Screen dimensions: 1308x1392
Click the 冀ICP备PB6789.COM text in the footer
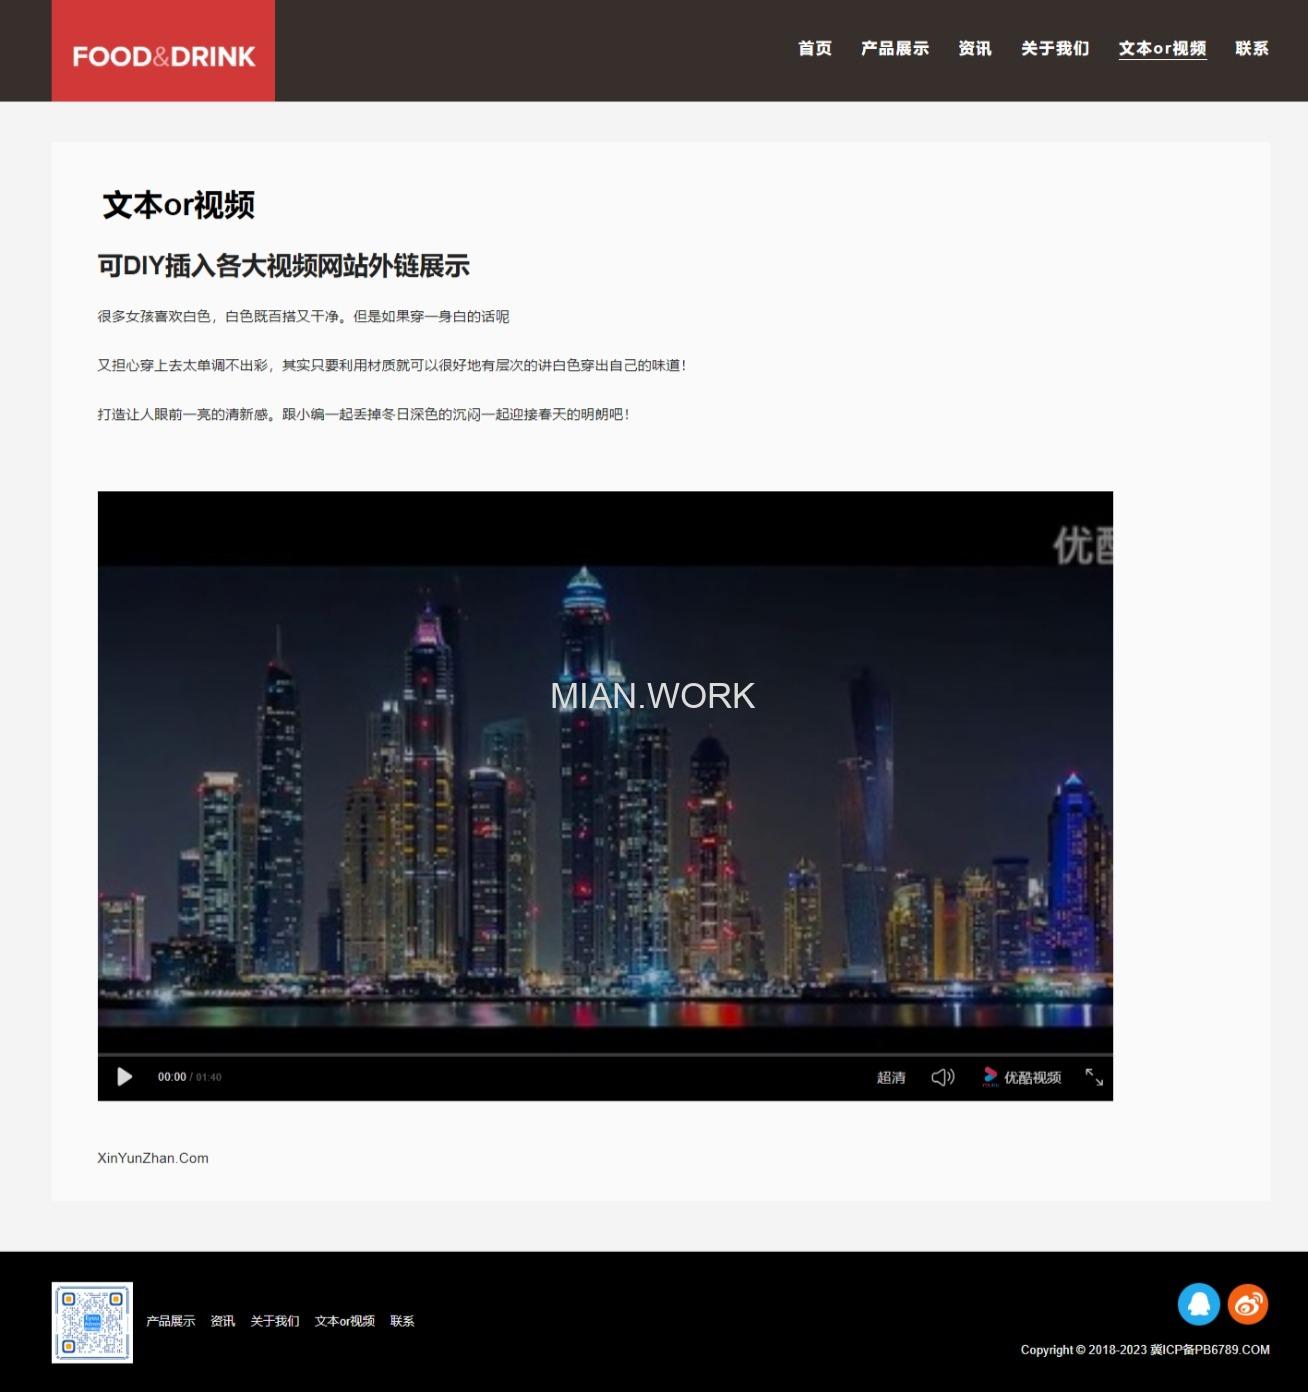point(1210,1350)
